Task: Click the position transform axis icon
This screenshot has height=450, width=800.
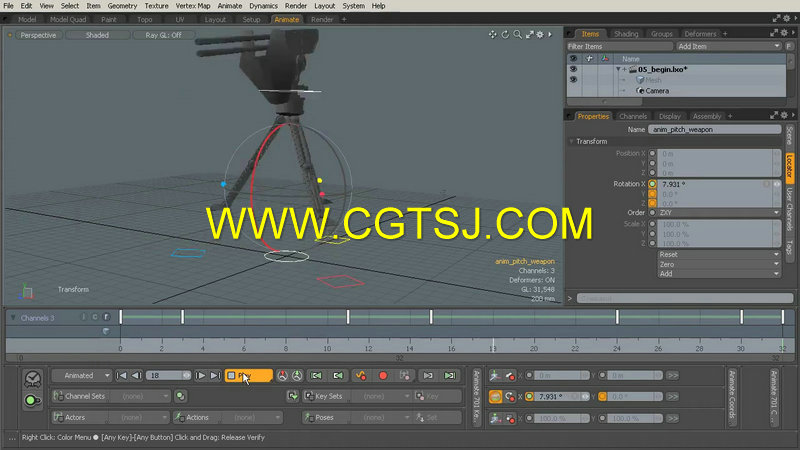Action: click(495, 376)
